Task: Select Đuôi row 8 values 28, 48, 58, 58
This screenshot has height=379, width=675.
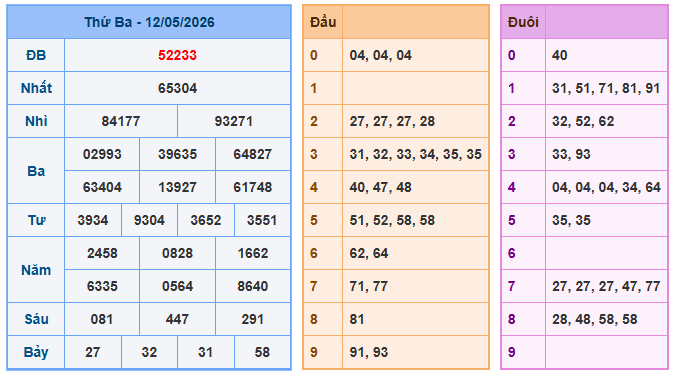Action: pos(595,320)
